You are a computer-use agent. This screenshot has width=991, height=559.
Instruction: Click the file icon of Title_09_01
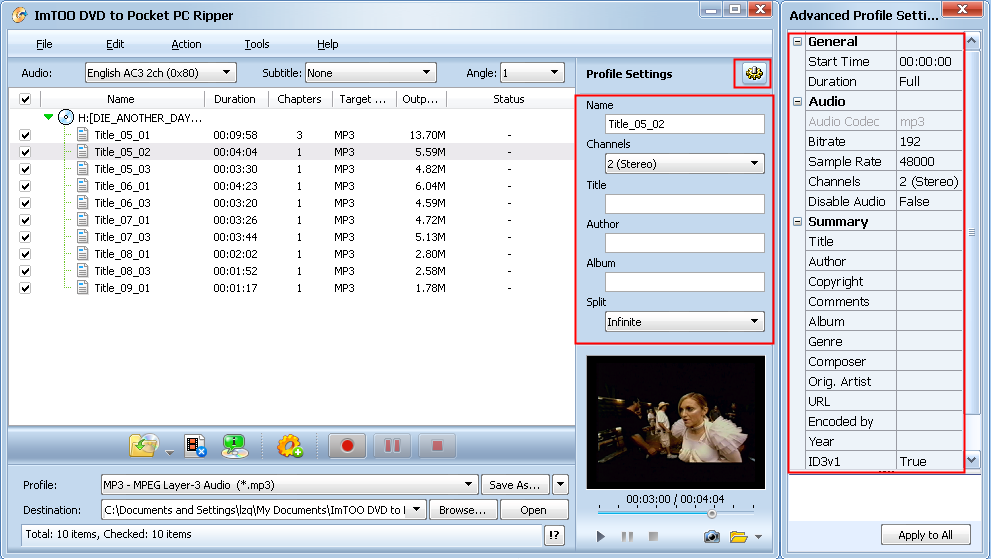(82, 287)
